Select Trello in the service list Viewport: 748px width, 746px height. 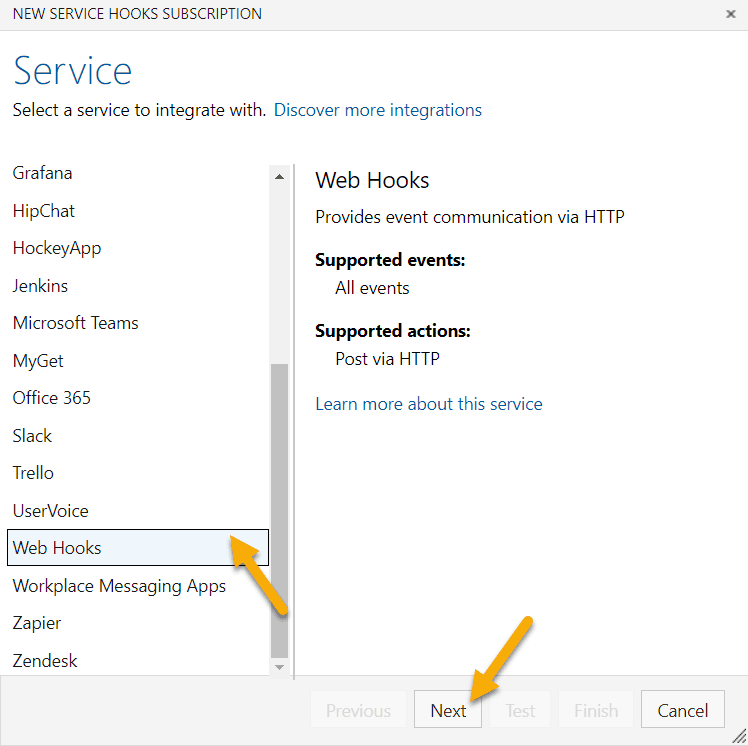coord(138,473)
